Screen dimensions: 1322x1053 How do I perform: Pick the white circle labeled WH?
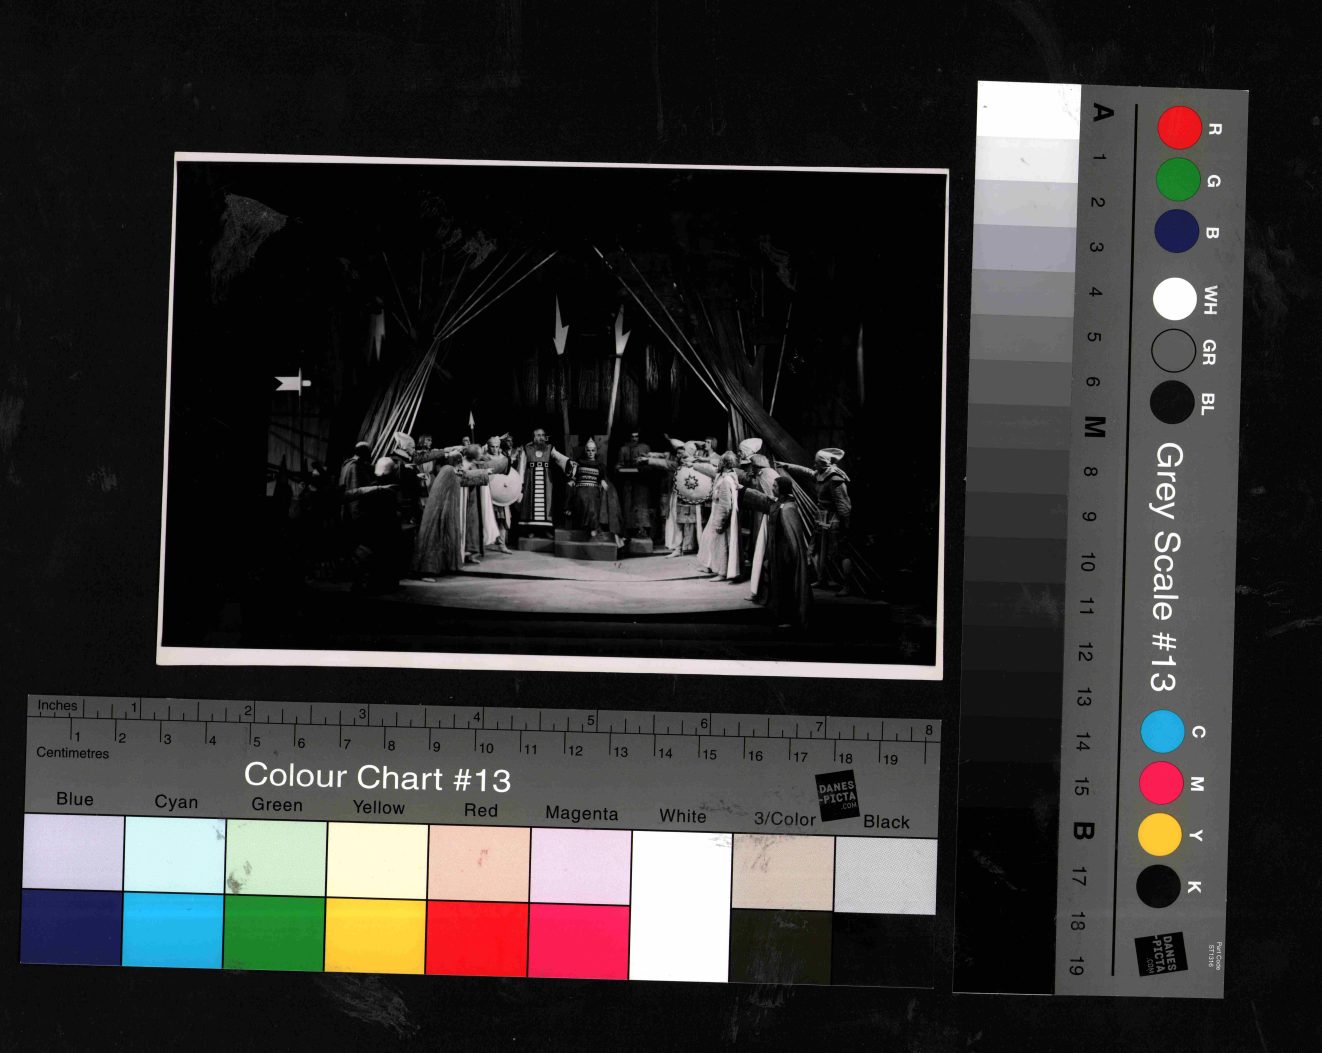click(1174, 299)
